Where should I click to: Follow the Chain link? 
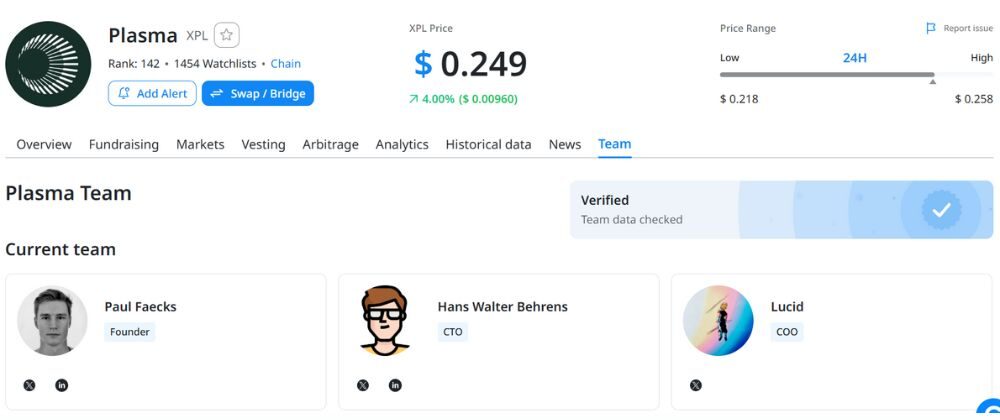point(285,64)
